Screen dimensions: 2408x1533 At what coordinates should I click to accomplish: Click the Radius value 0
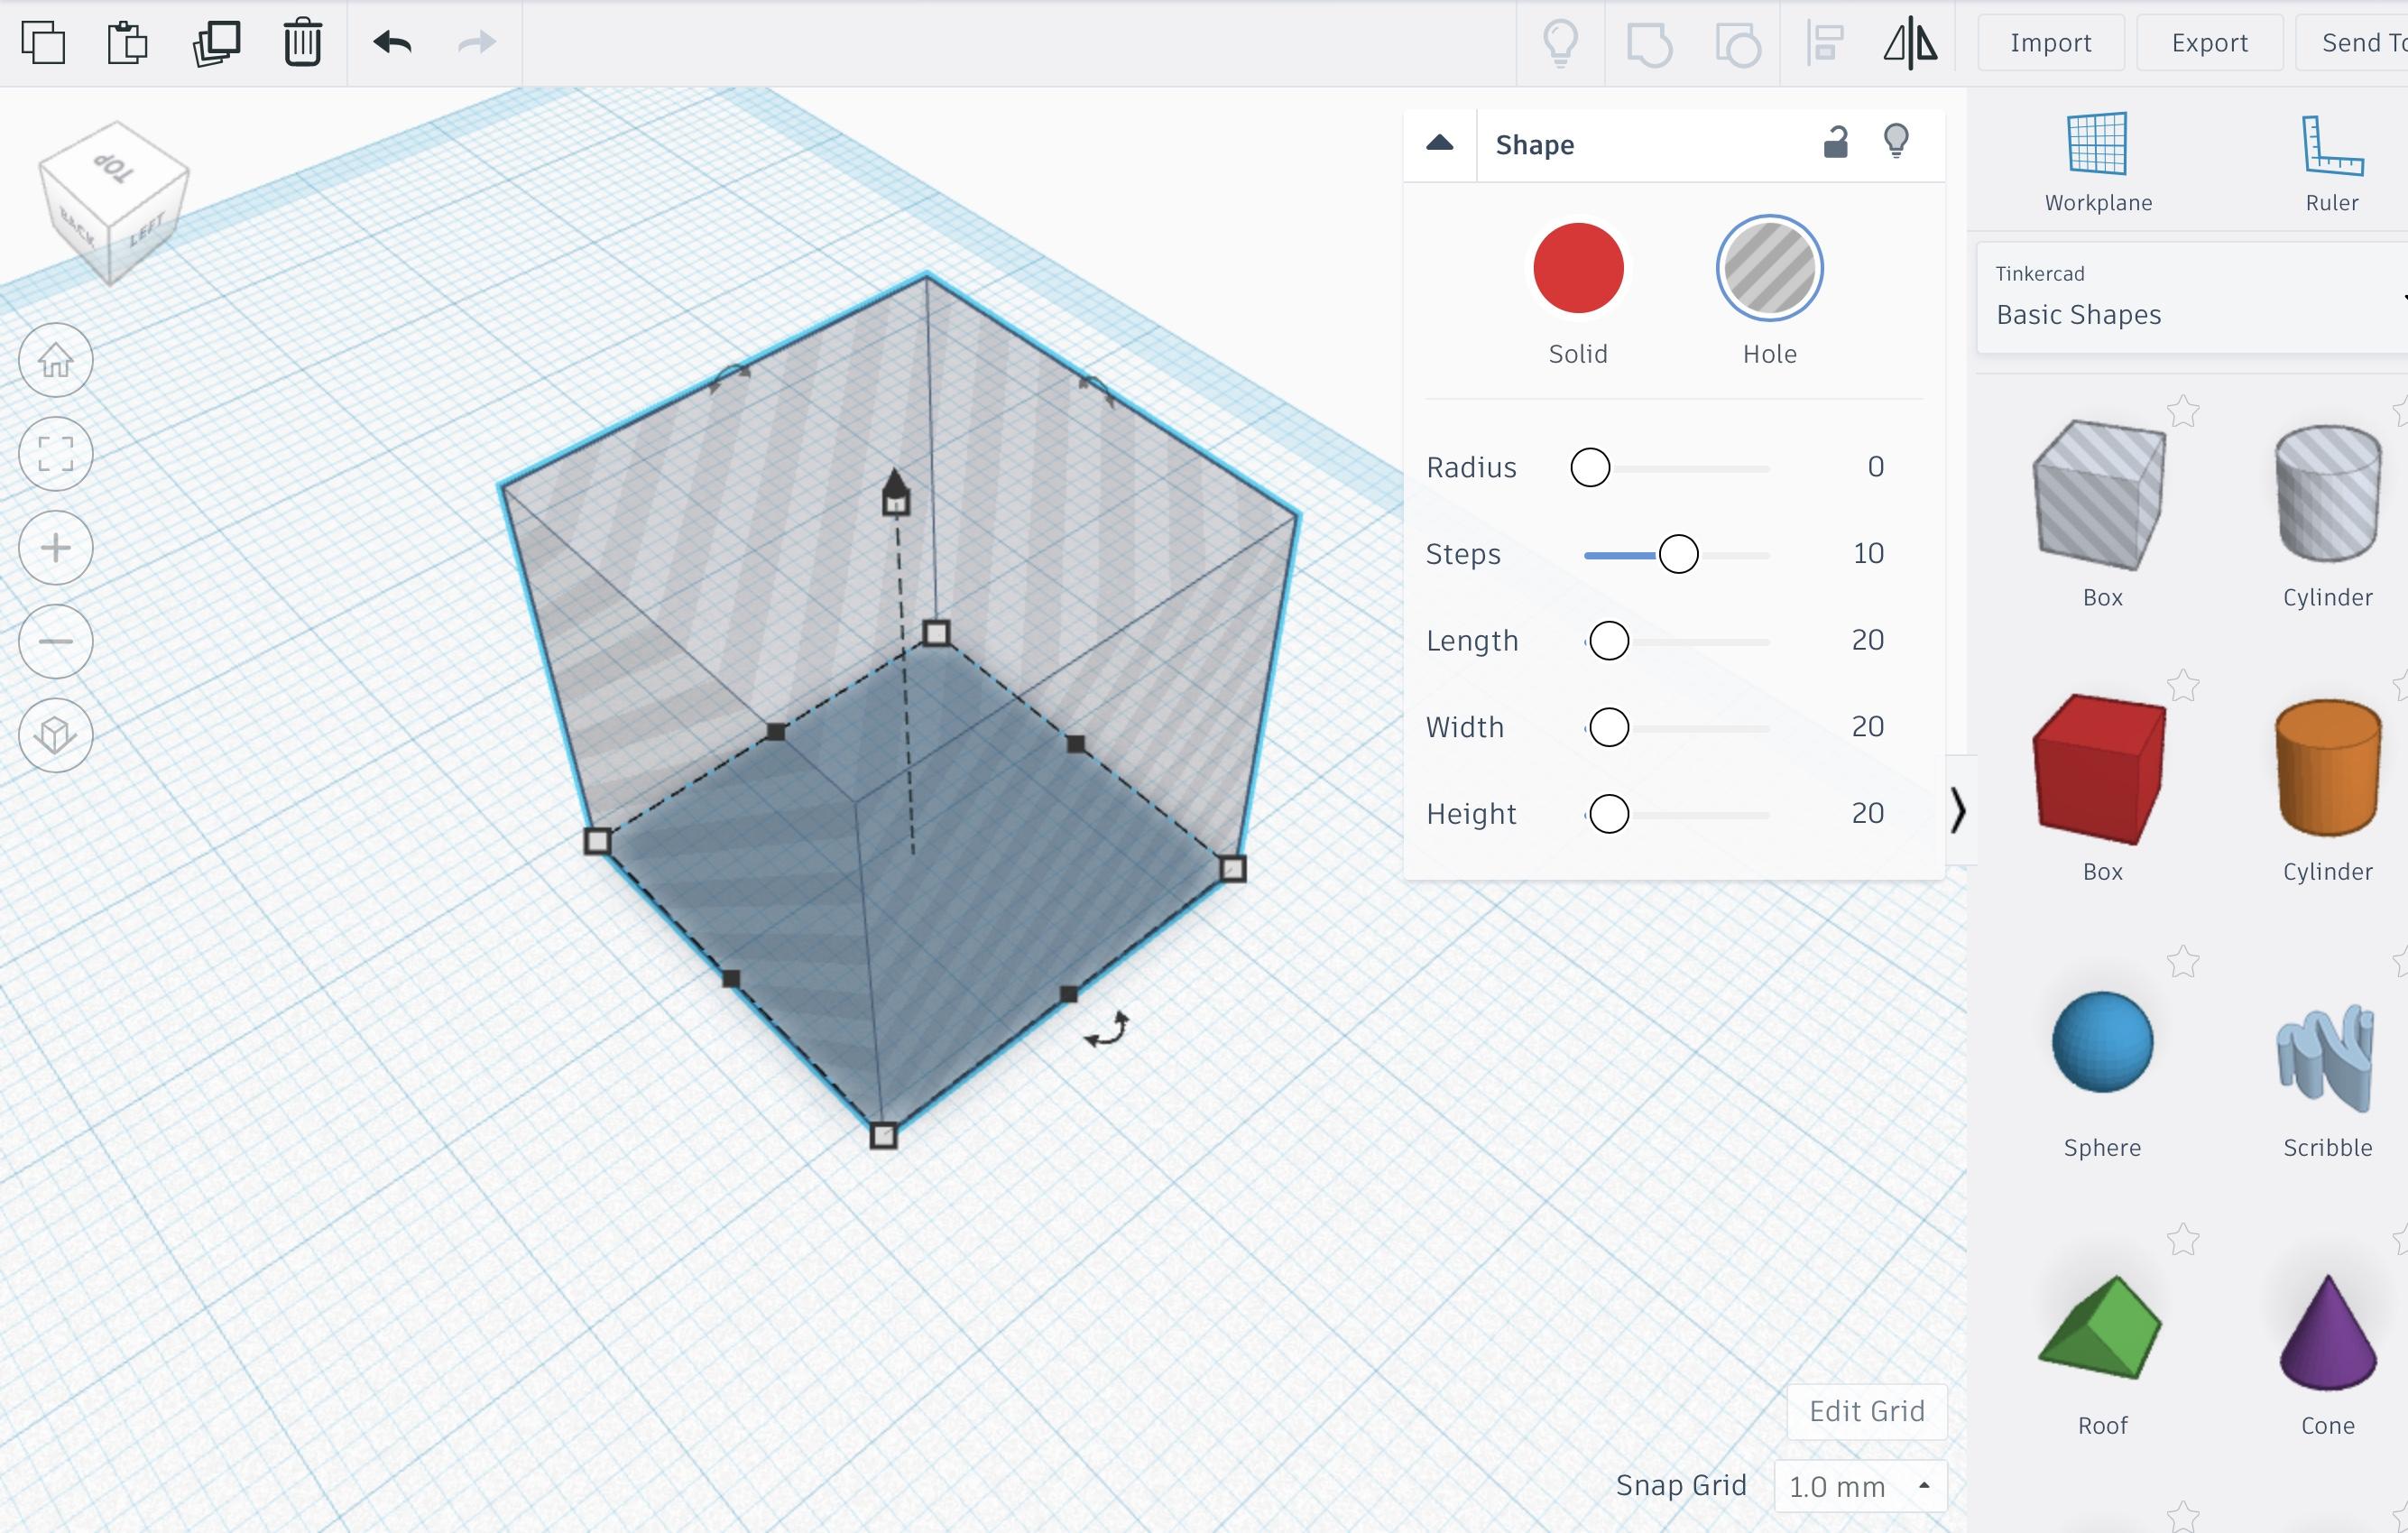point(1875,467)
